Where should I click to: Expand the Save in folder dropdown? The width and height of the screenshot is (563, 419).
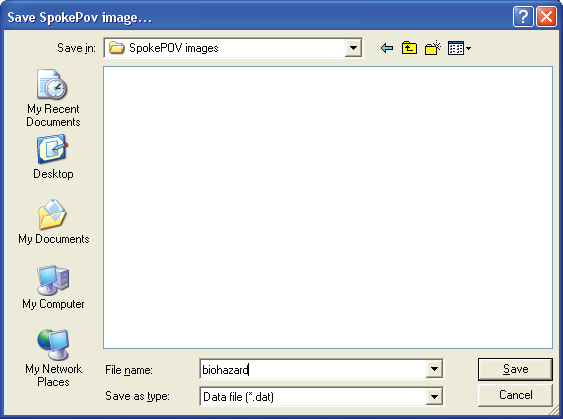tap(353, 48)
